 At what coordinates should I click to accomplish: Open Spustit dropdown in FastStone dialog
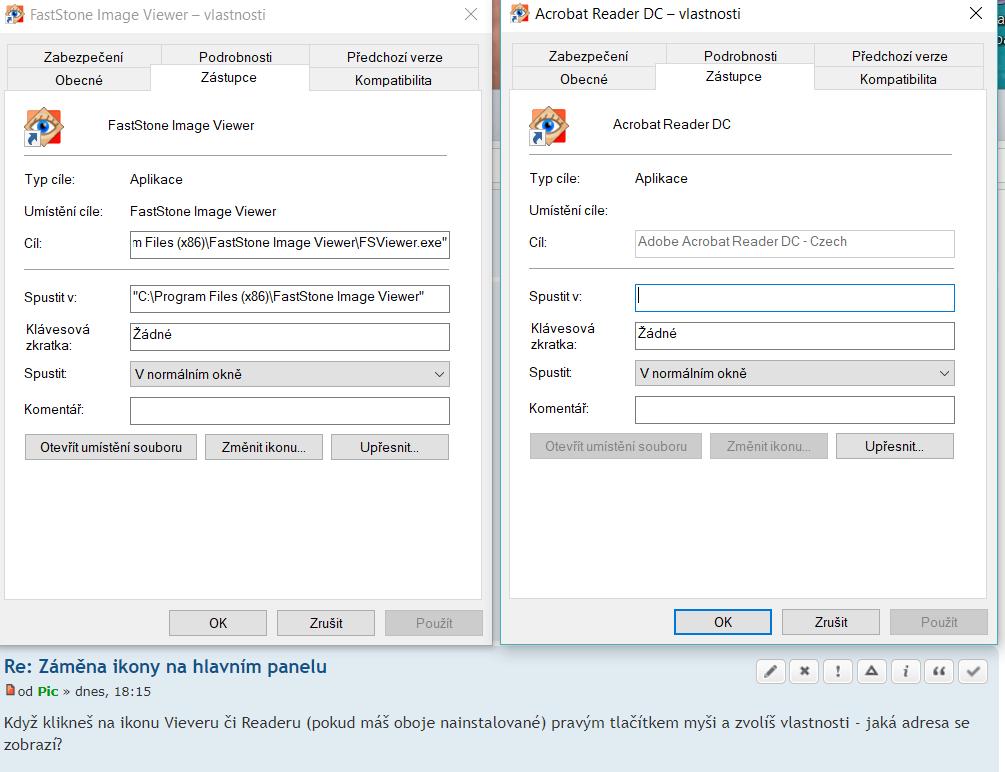click(290, 374)
